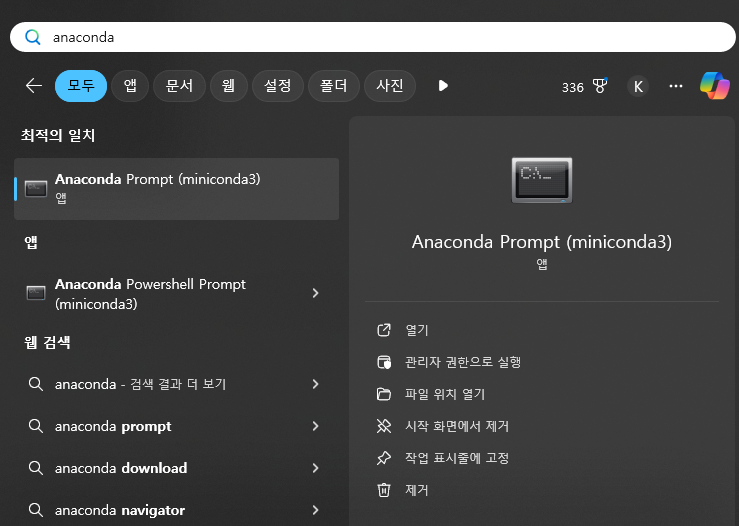Expand chevron for 'anaconda - 검색 결과 더 보기'
The image size is (739, 526).
(315, 384)
